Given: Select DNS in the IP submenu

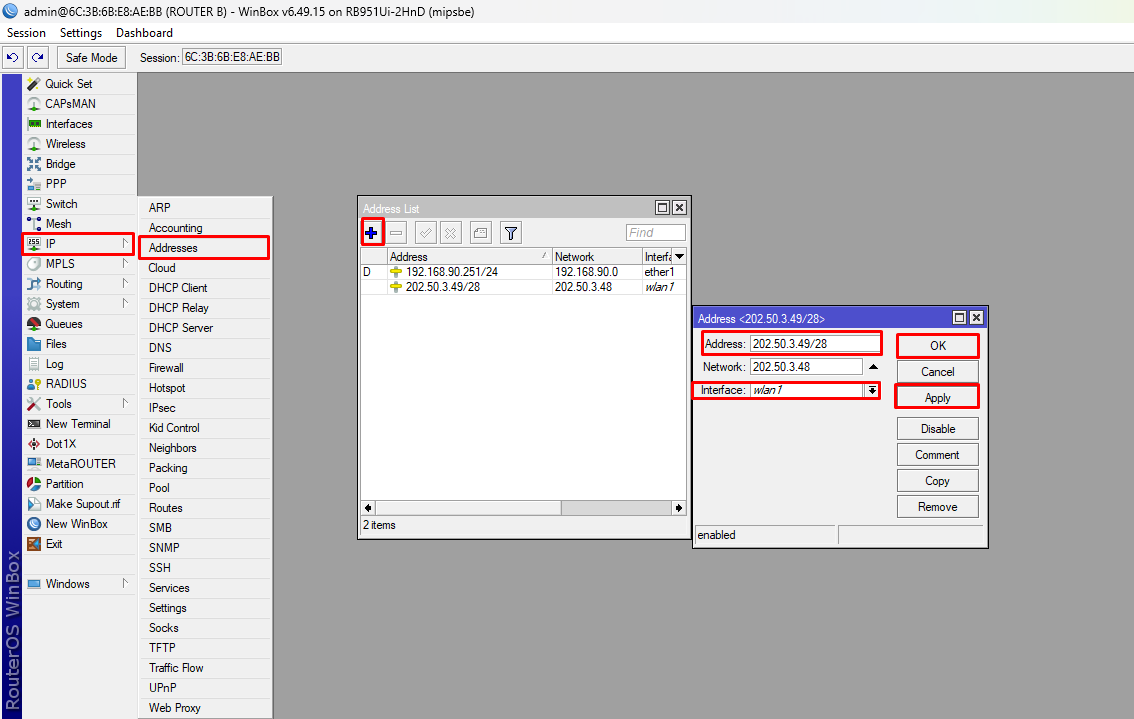Looking at the screenshot, I should pyautogui.click(x=205, y=348).
